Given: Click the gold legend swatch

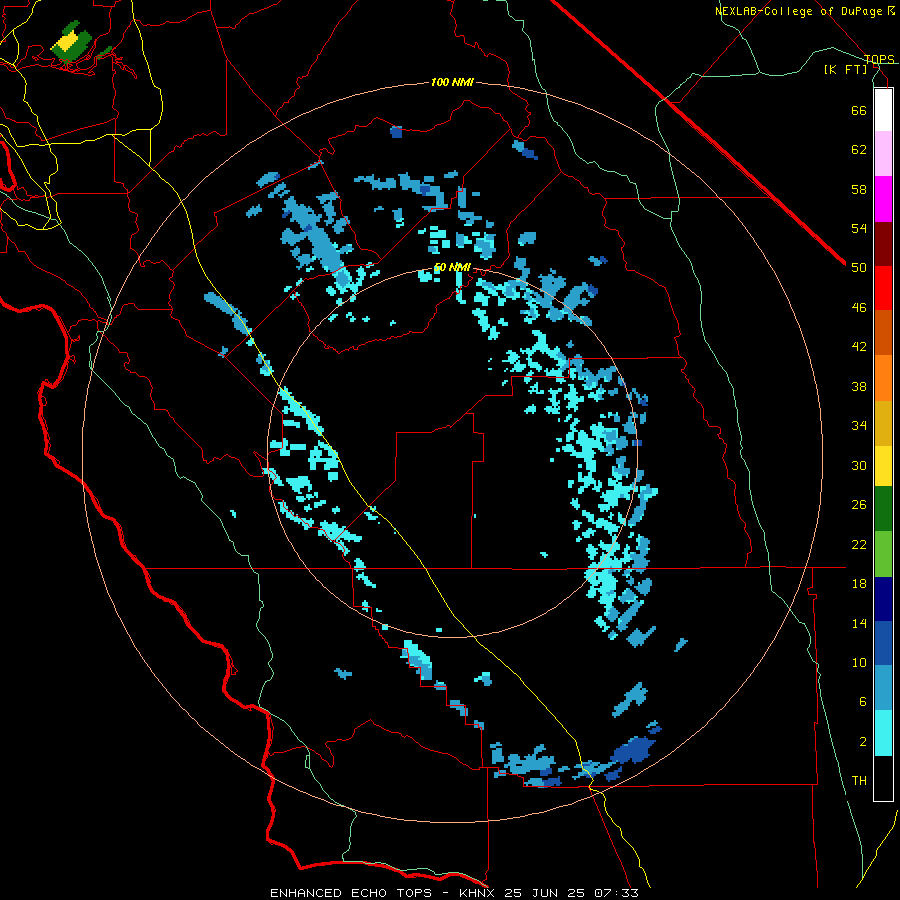Looking at the screenshot, I should coord(883,423).
